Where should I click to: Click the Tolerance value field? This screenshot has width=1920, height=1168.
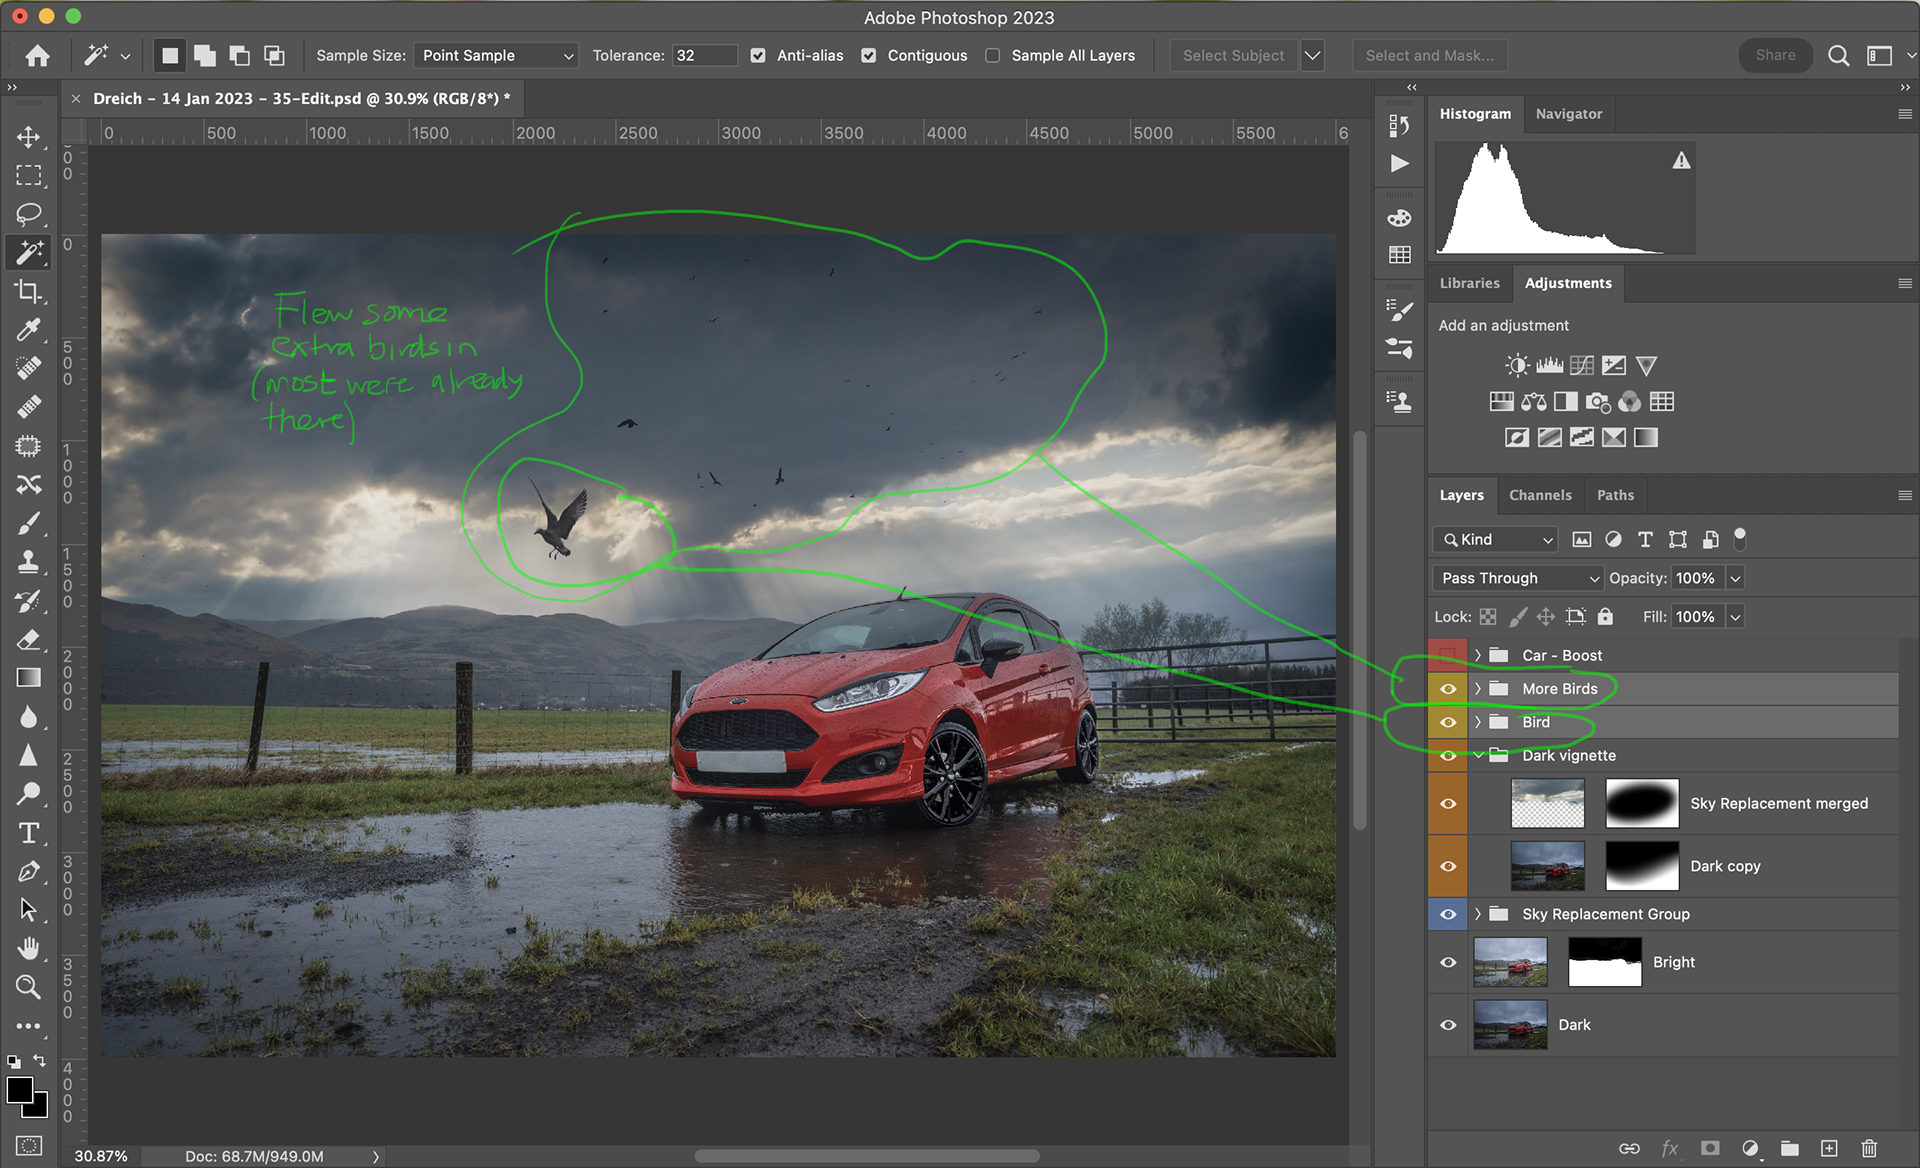pyautogui.click(x=704, y=56)
